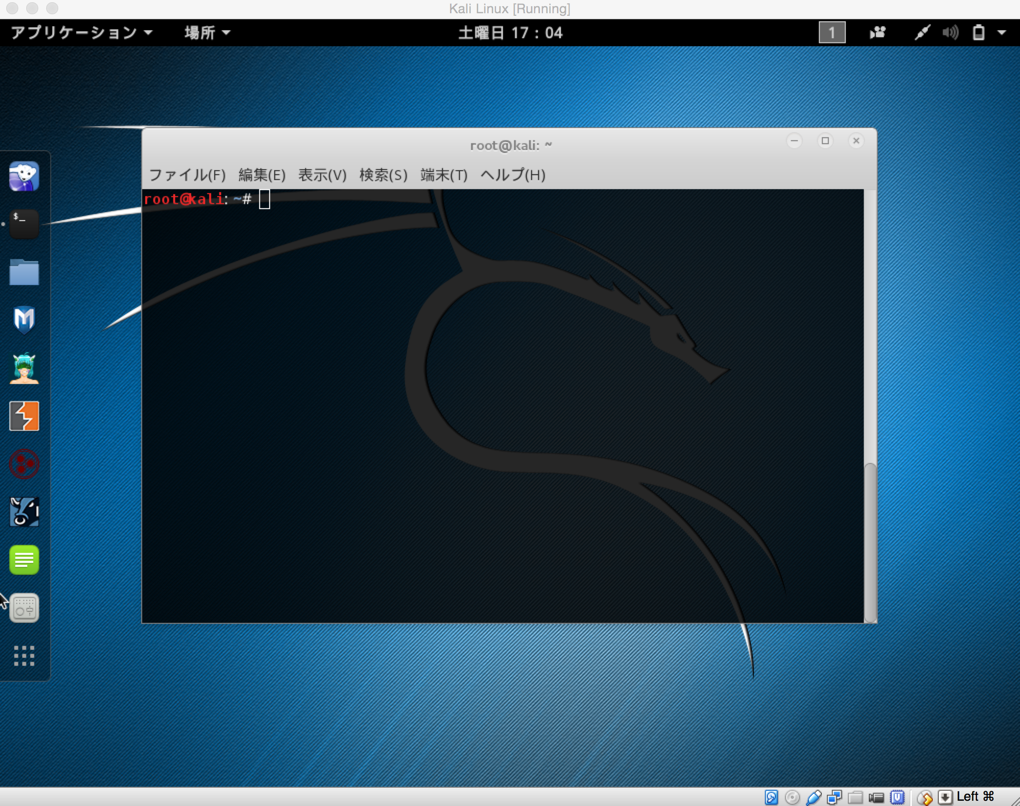Screen dimensions: 1020x806
Task: Click VirtualBox video capture icon
Action: click(x=876, y=798)
